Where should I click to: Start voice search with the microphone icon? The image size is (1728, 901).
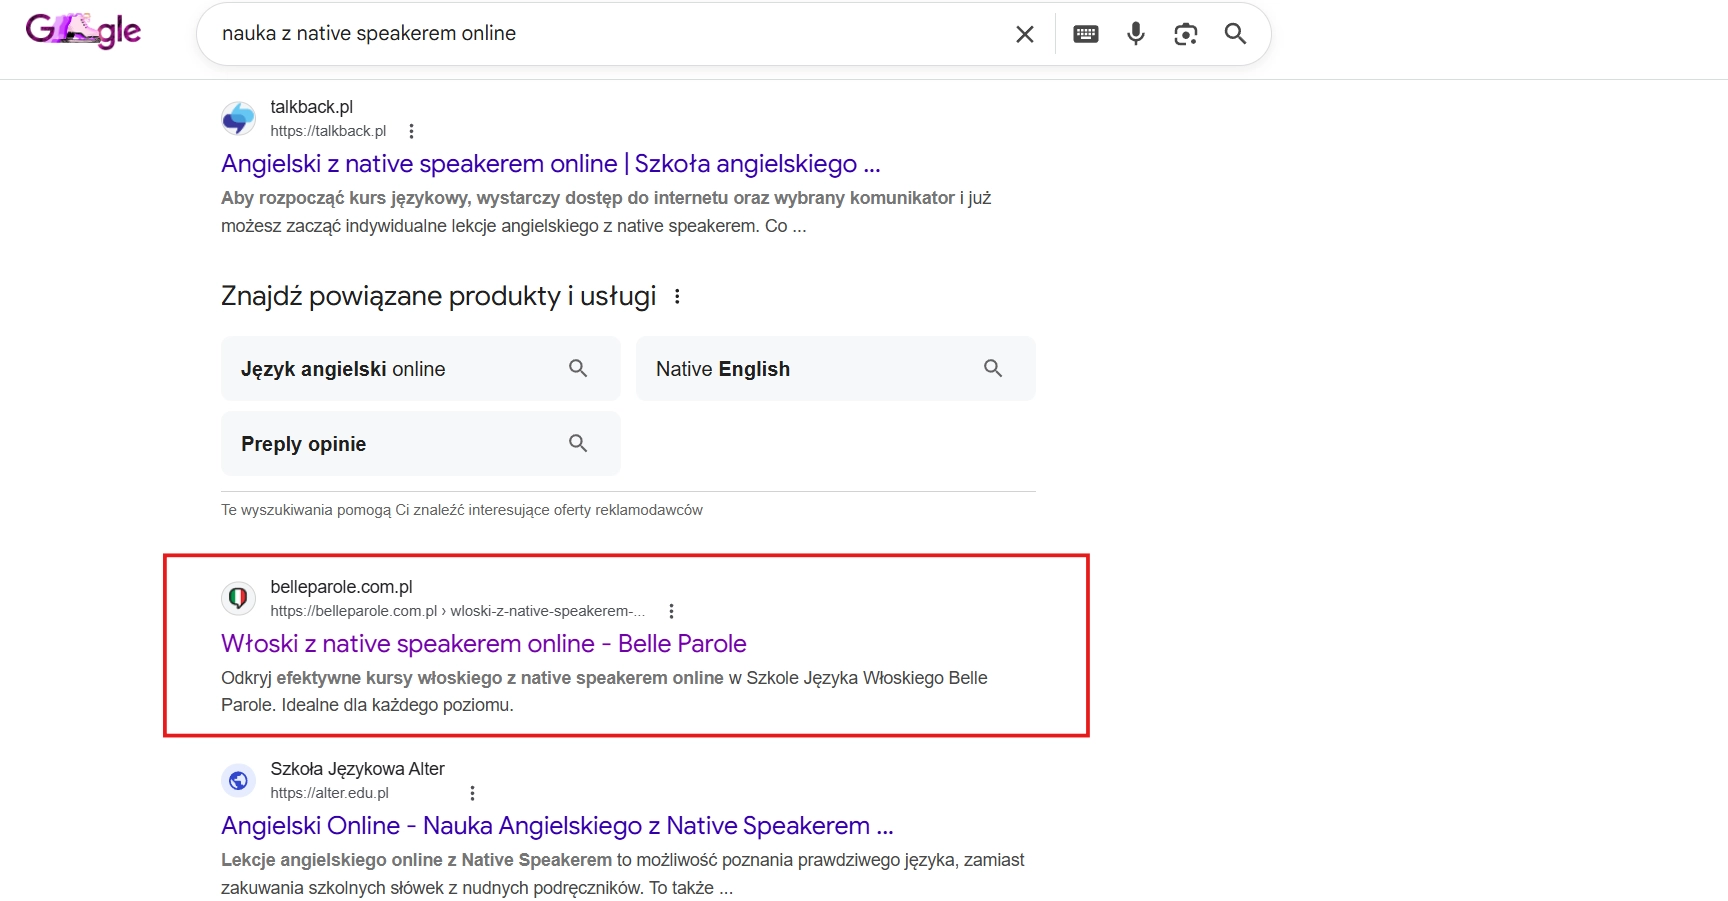[1135, 34]
